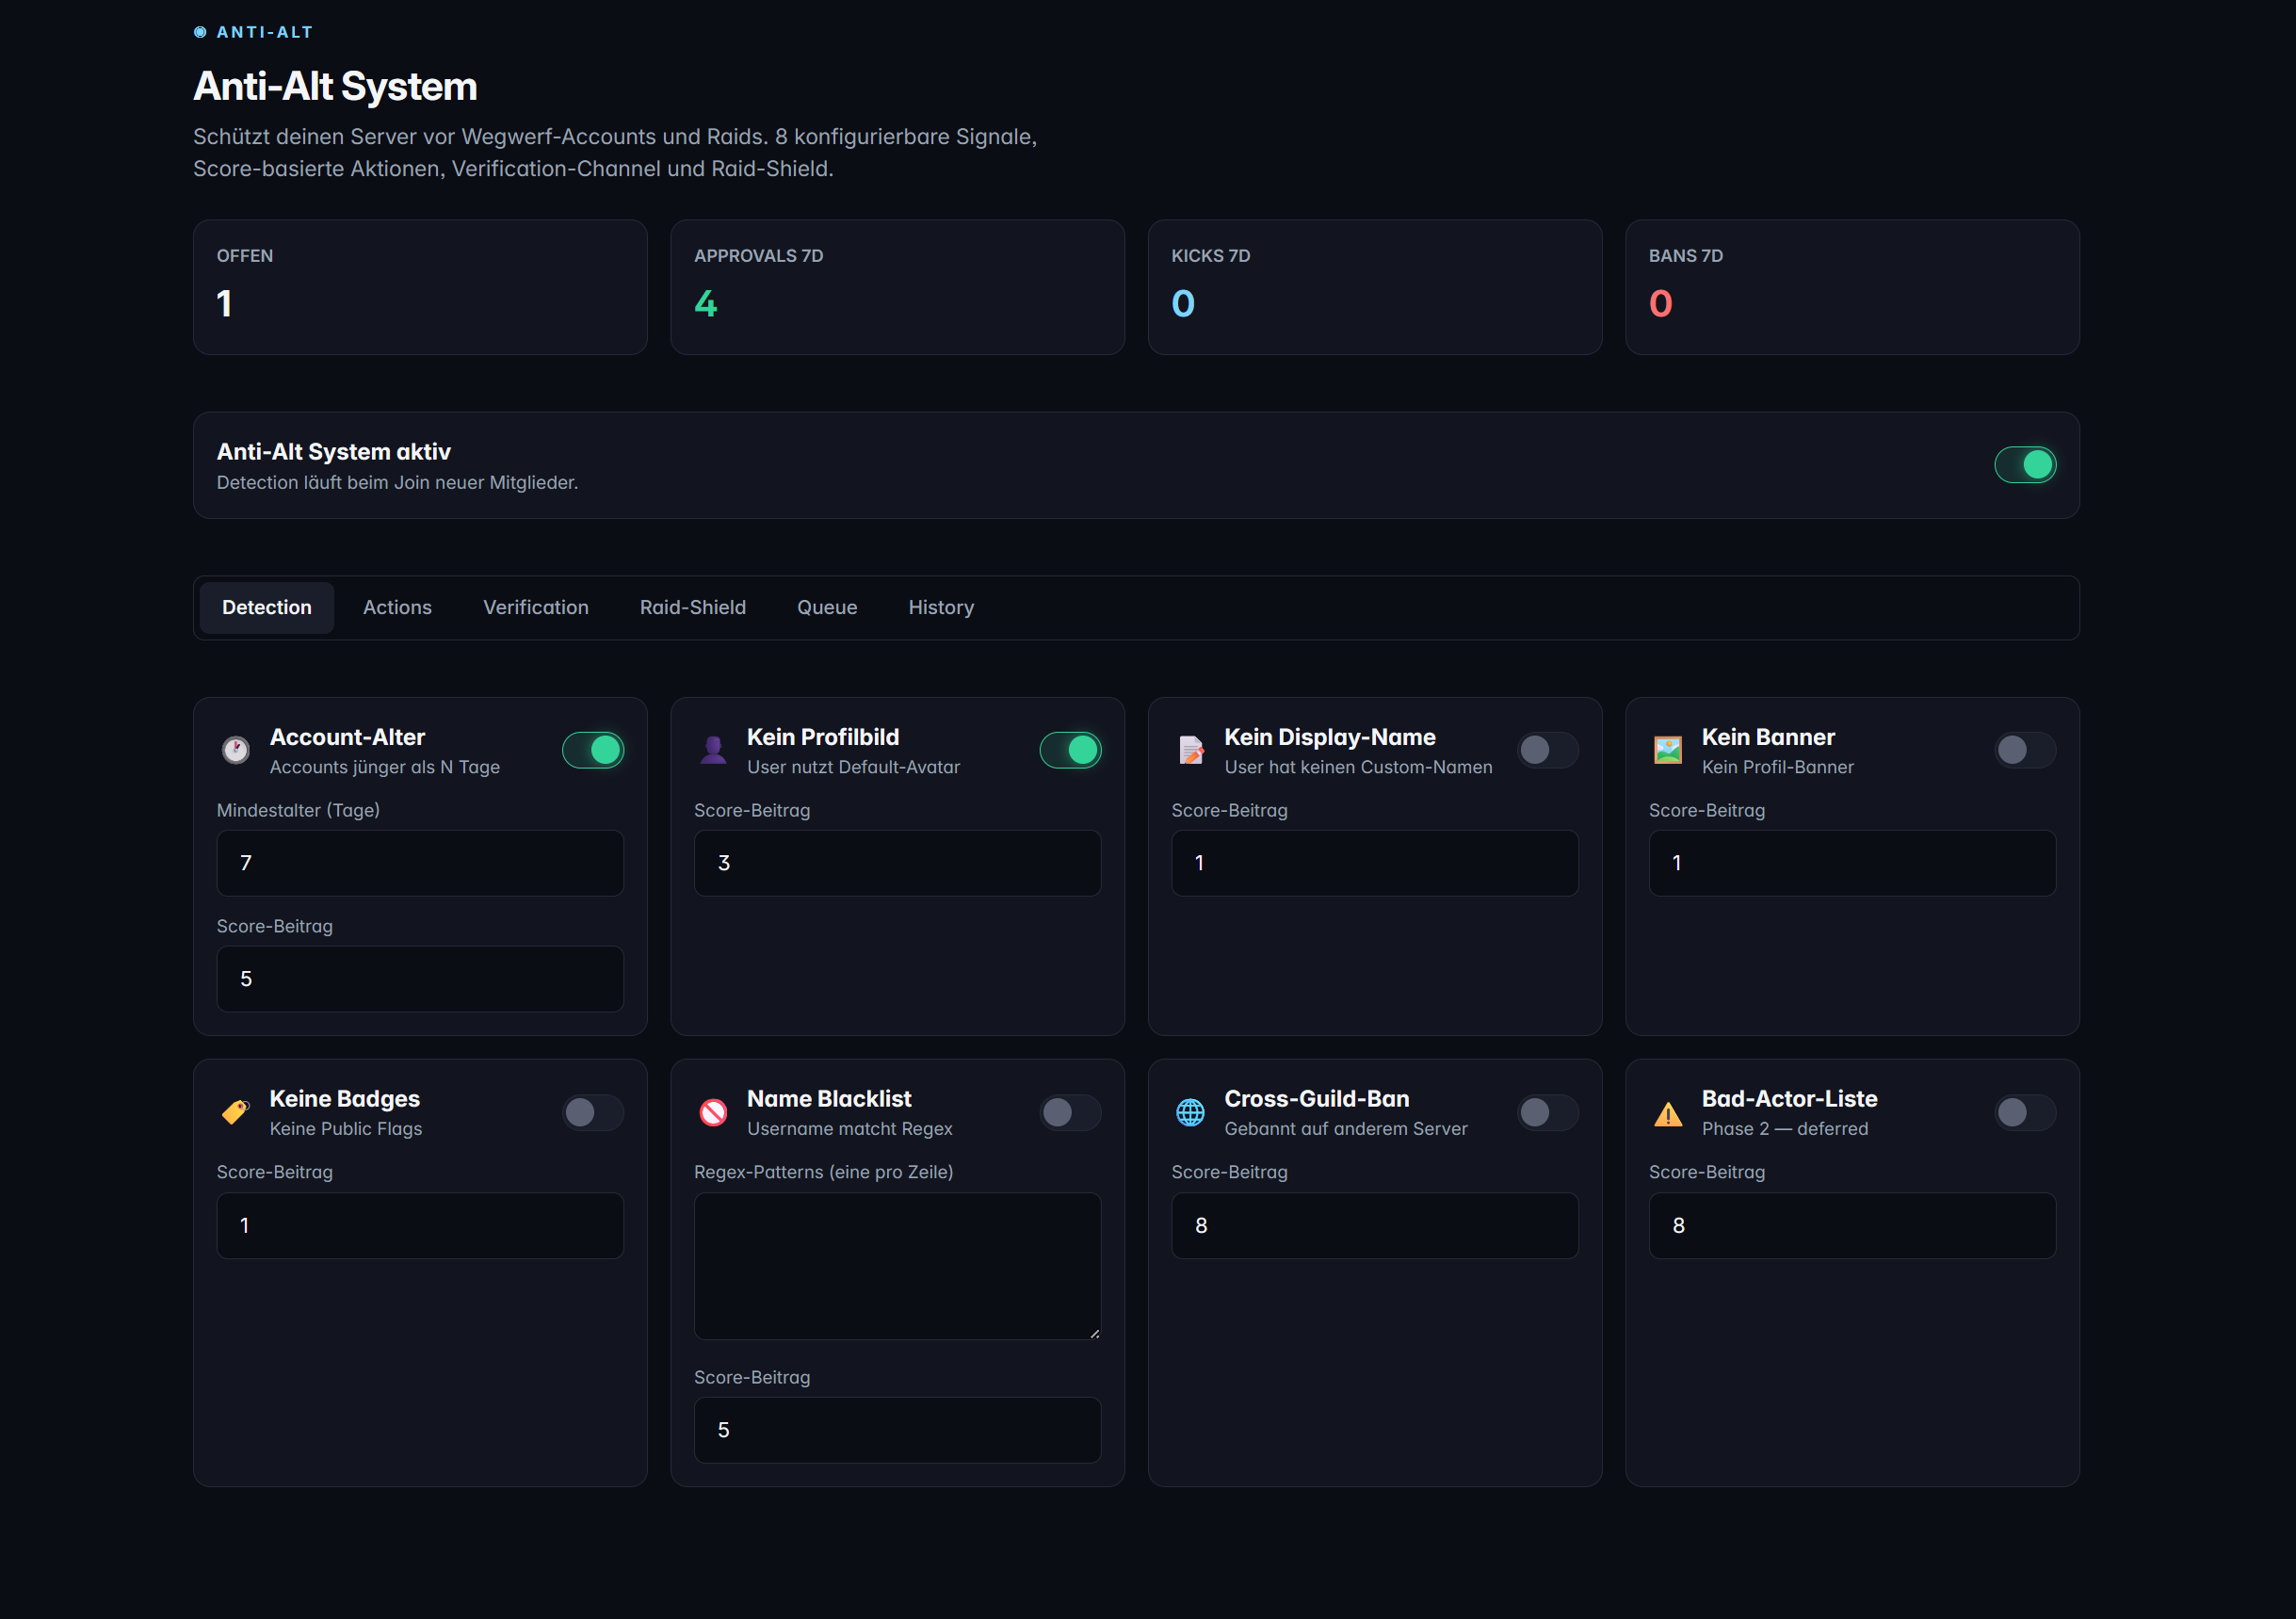Turn off the Kein Profilbild detection
The width and height of the screenshot is (2296, 1619).
1070,750
